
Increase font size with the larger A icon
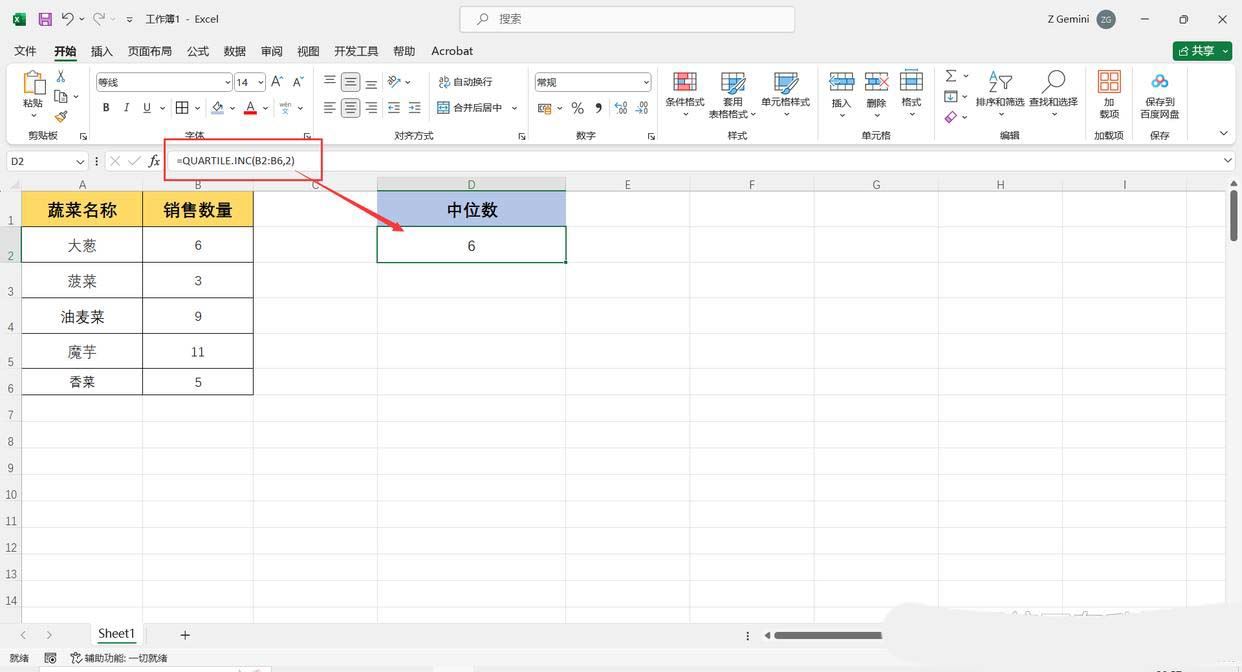[277, 82]
